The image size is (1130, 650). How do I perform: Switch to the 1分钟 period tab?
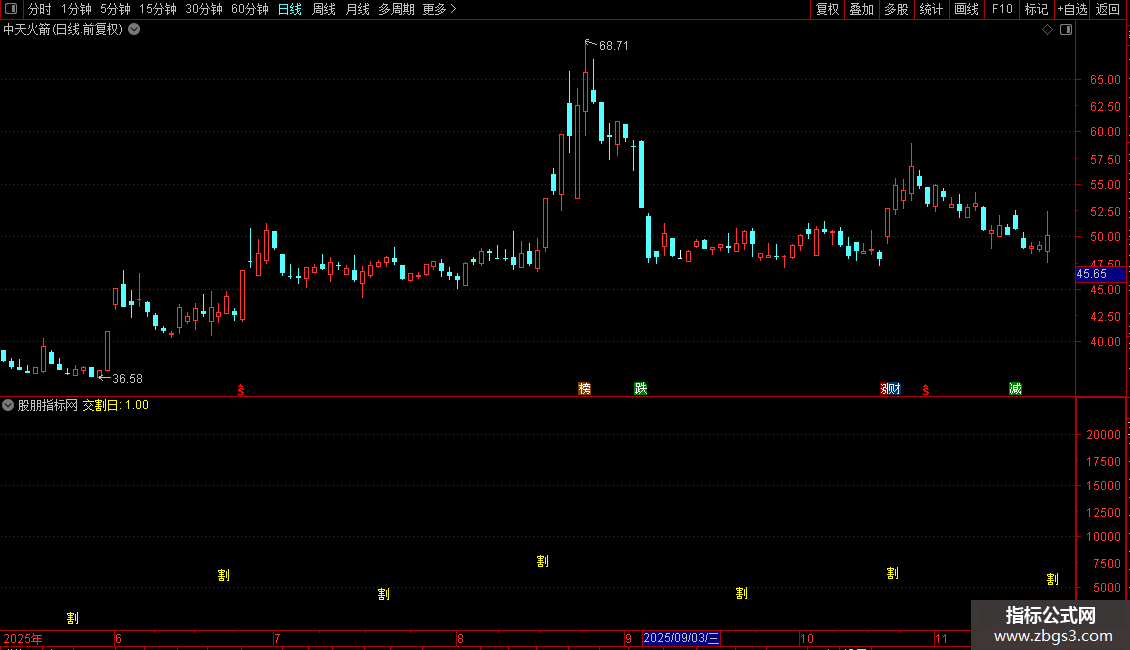76,9
